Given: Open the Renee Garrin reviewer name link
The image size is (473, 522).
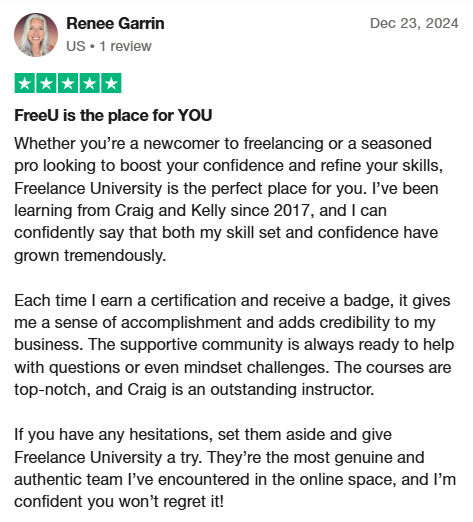Looking at the screenshot, I should coord(115,24).
